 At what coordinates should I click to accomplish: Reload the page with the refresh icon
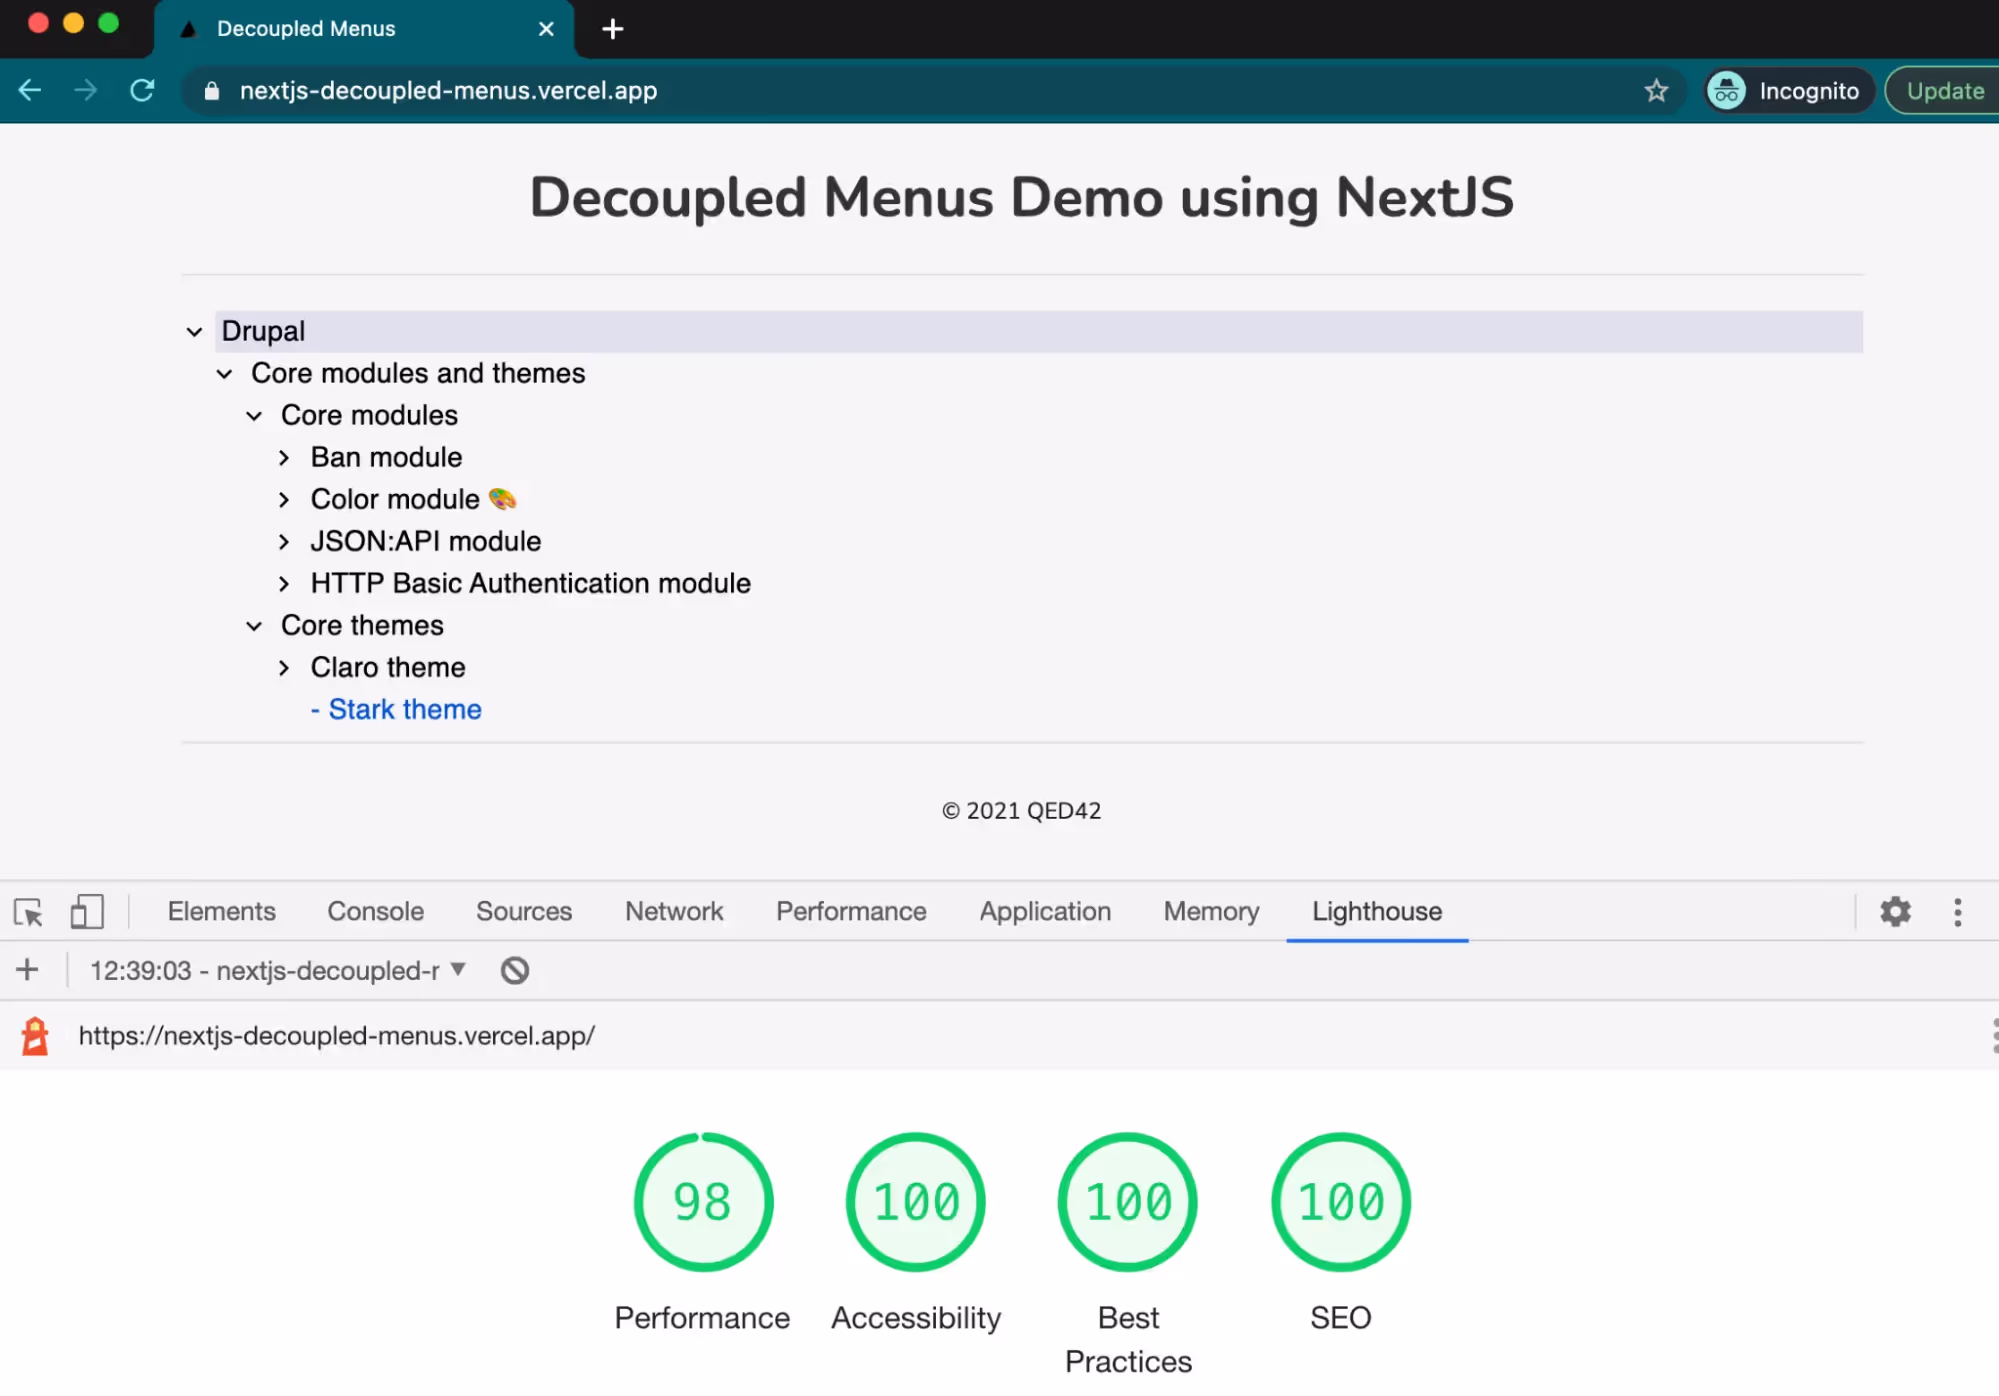tap(142, 90)
